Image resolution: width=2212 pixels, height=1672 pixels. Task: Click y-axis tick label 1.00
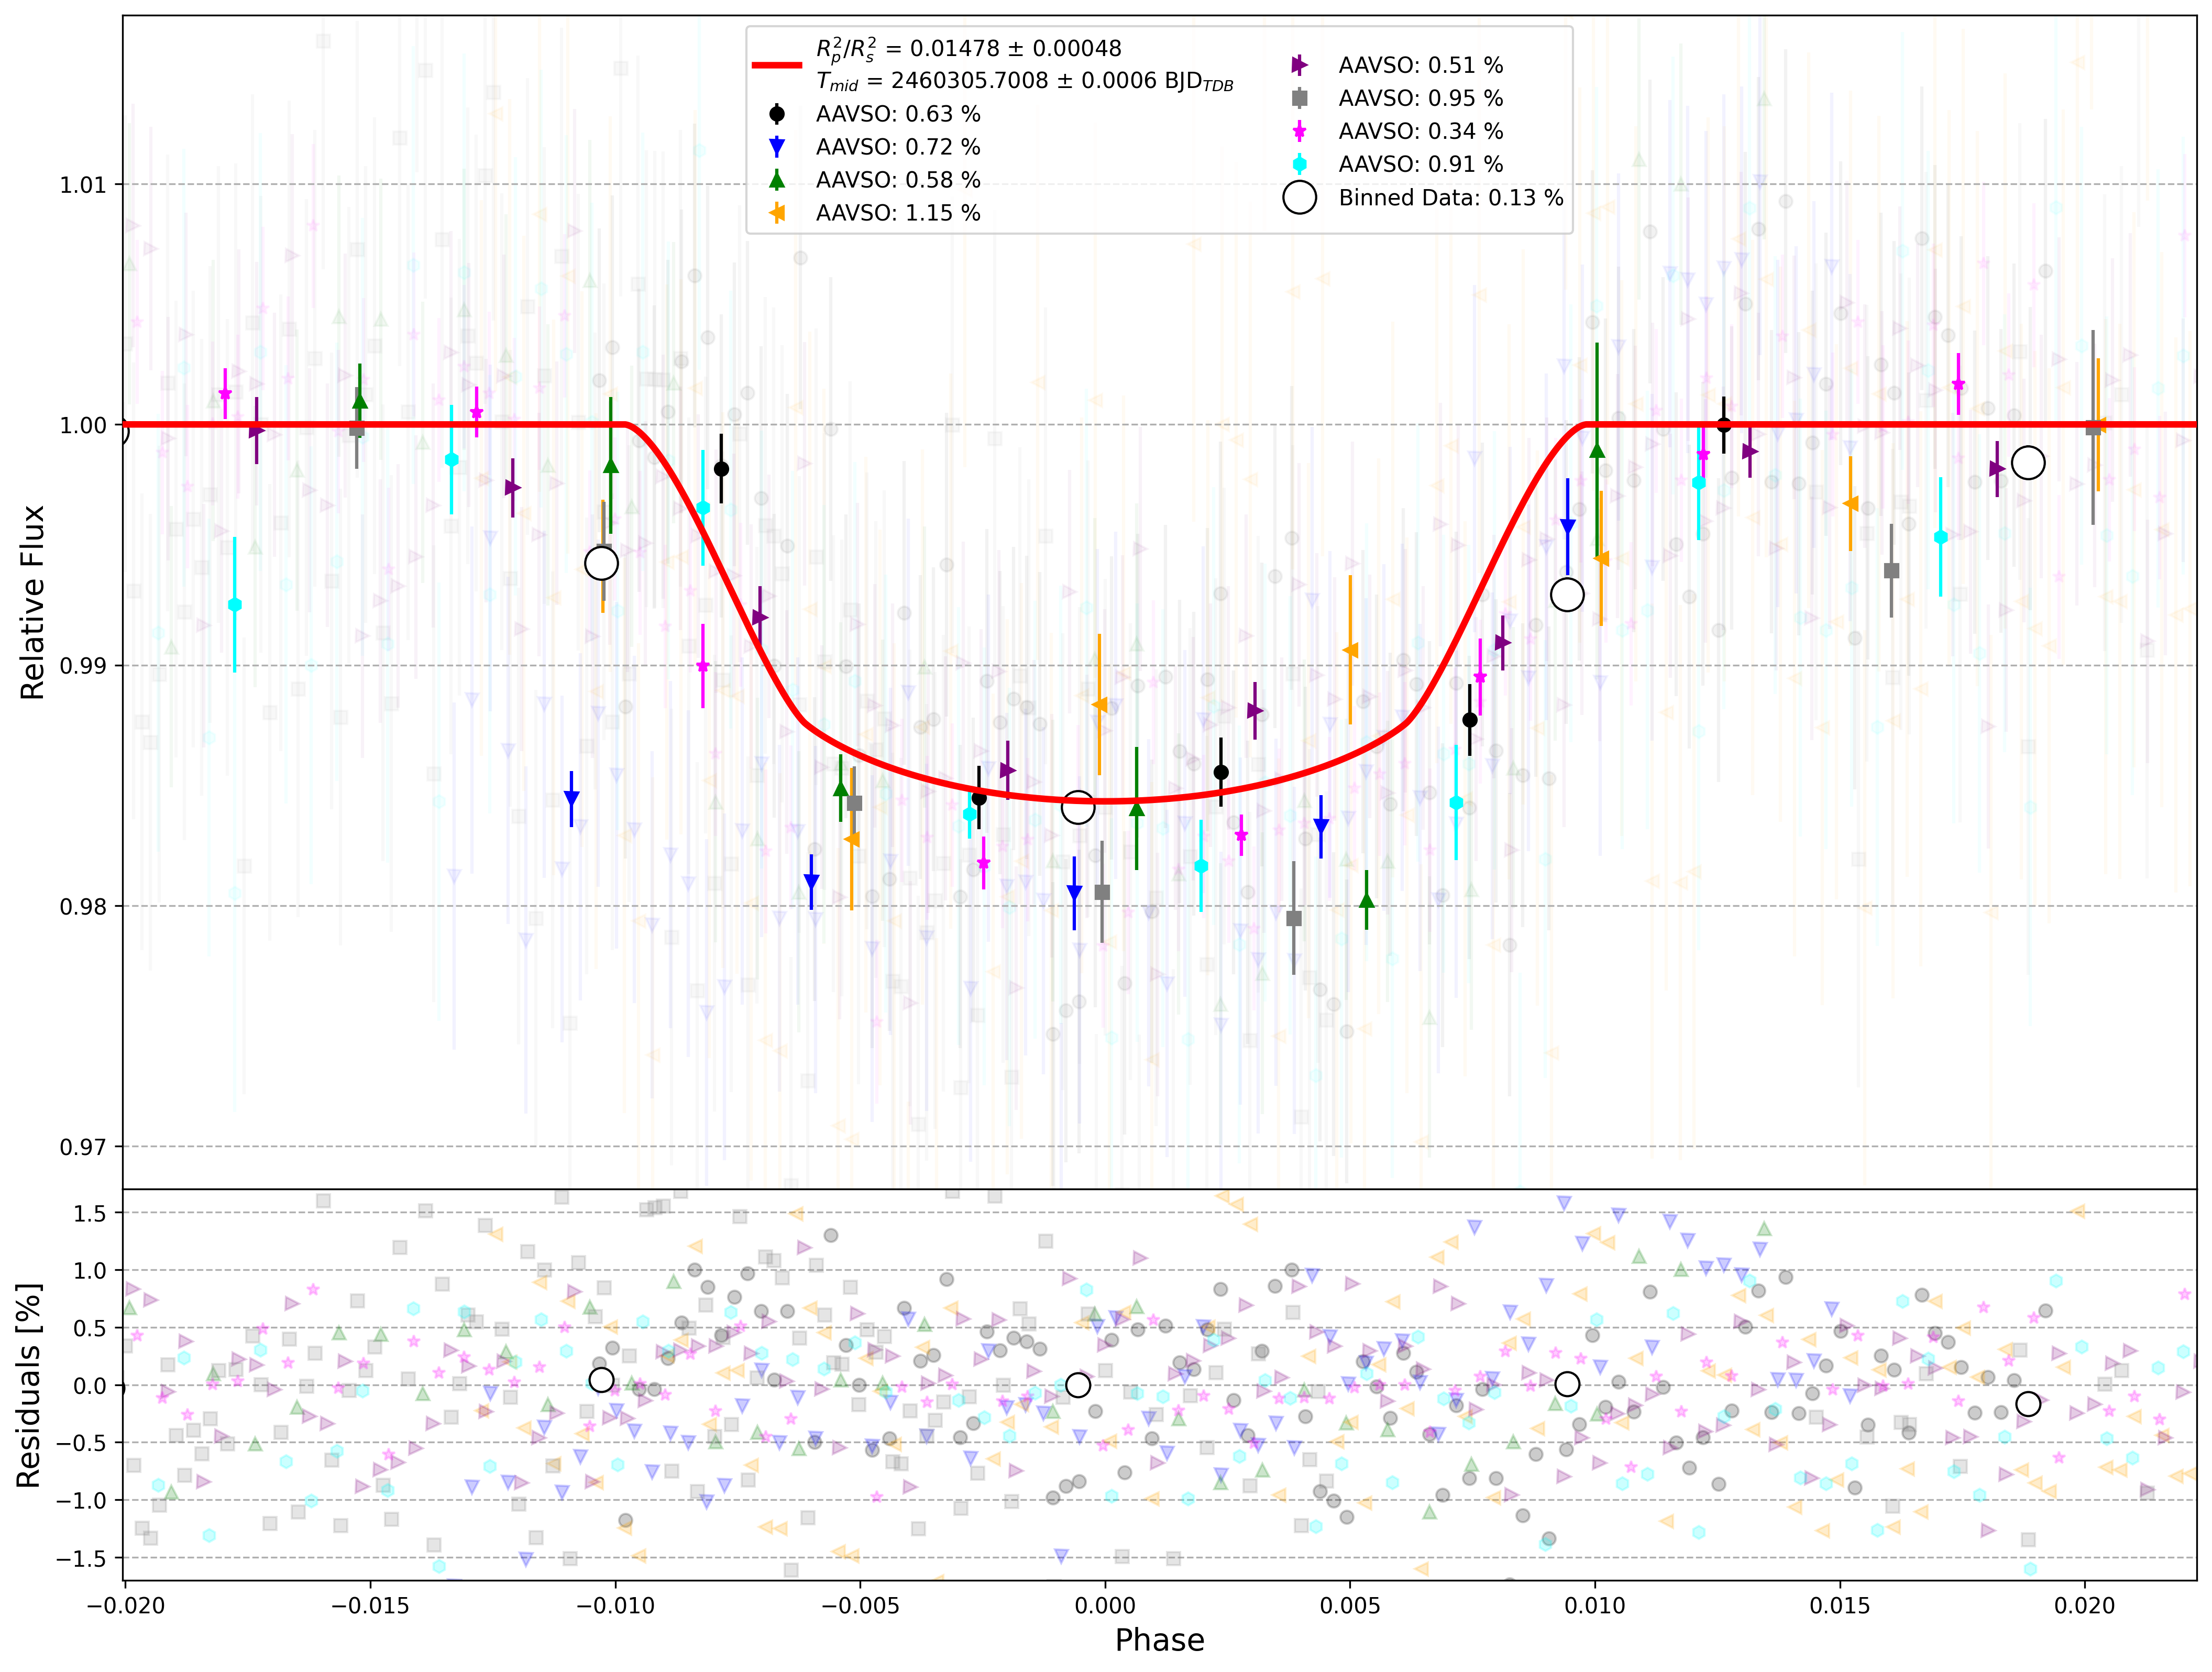(83, 426)
